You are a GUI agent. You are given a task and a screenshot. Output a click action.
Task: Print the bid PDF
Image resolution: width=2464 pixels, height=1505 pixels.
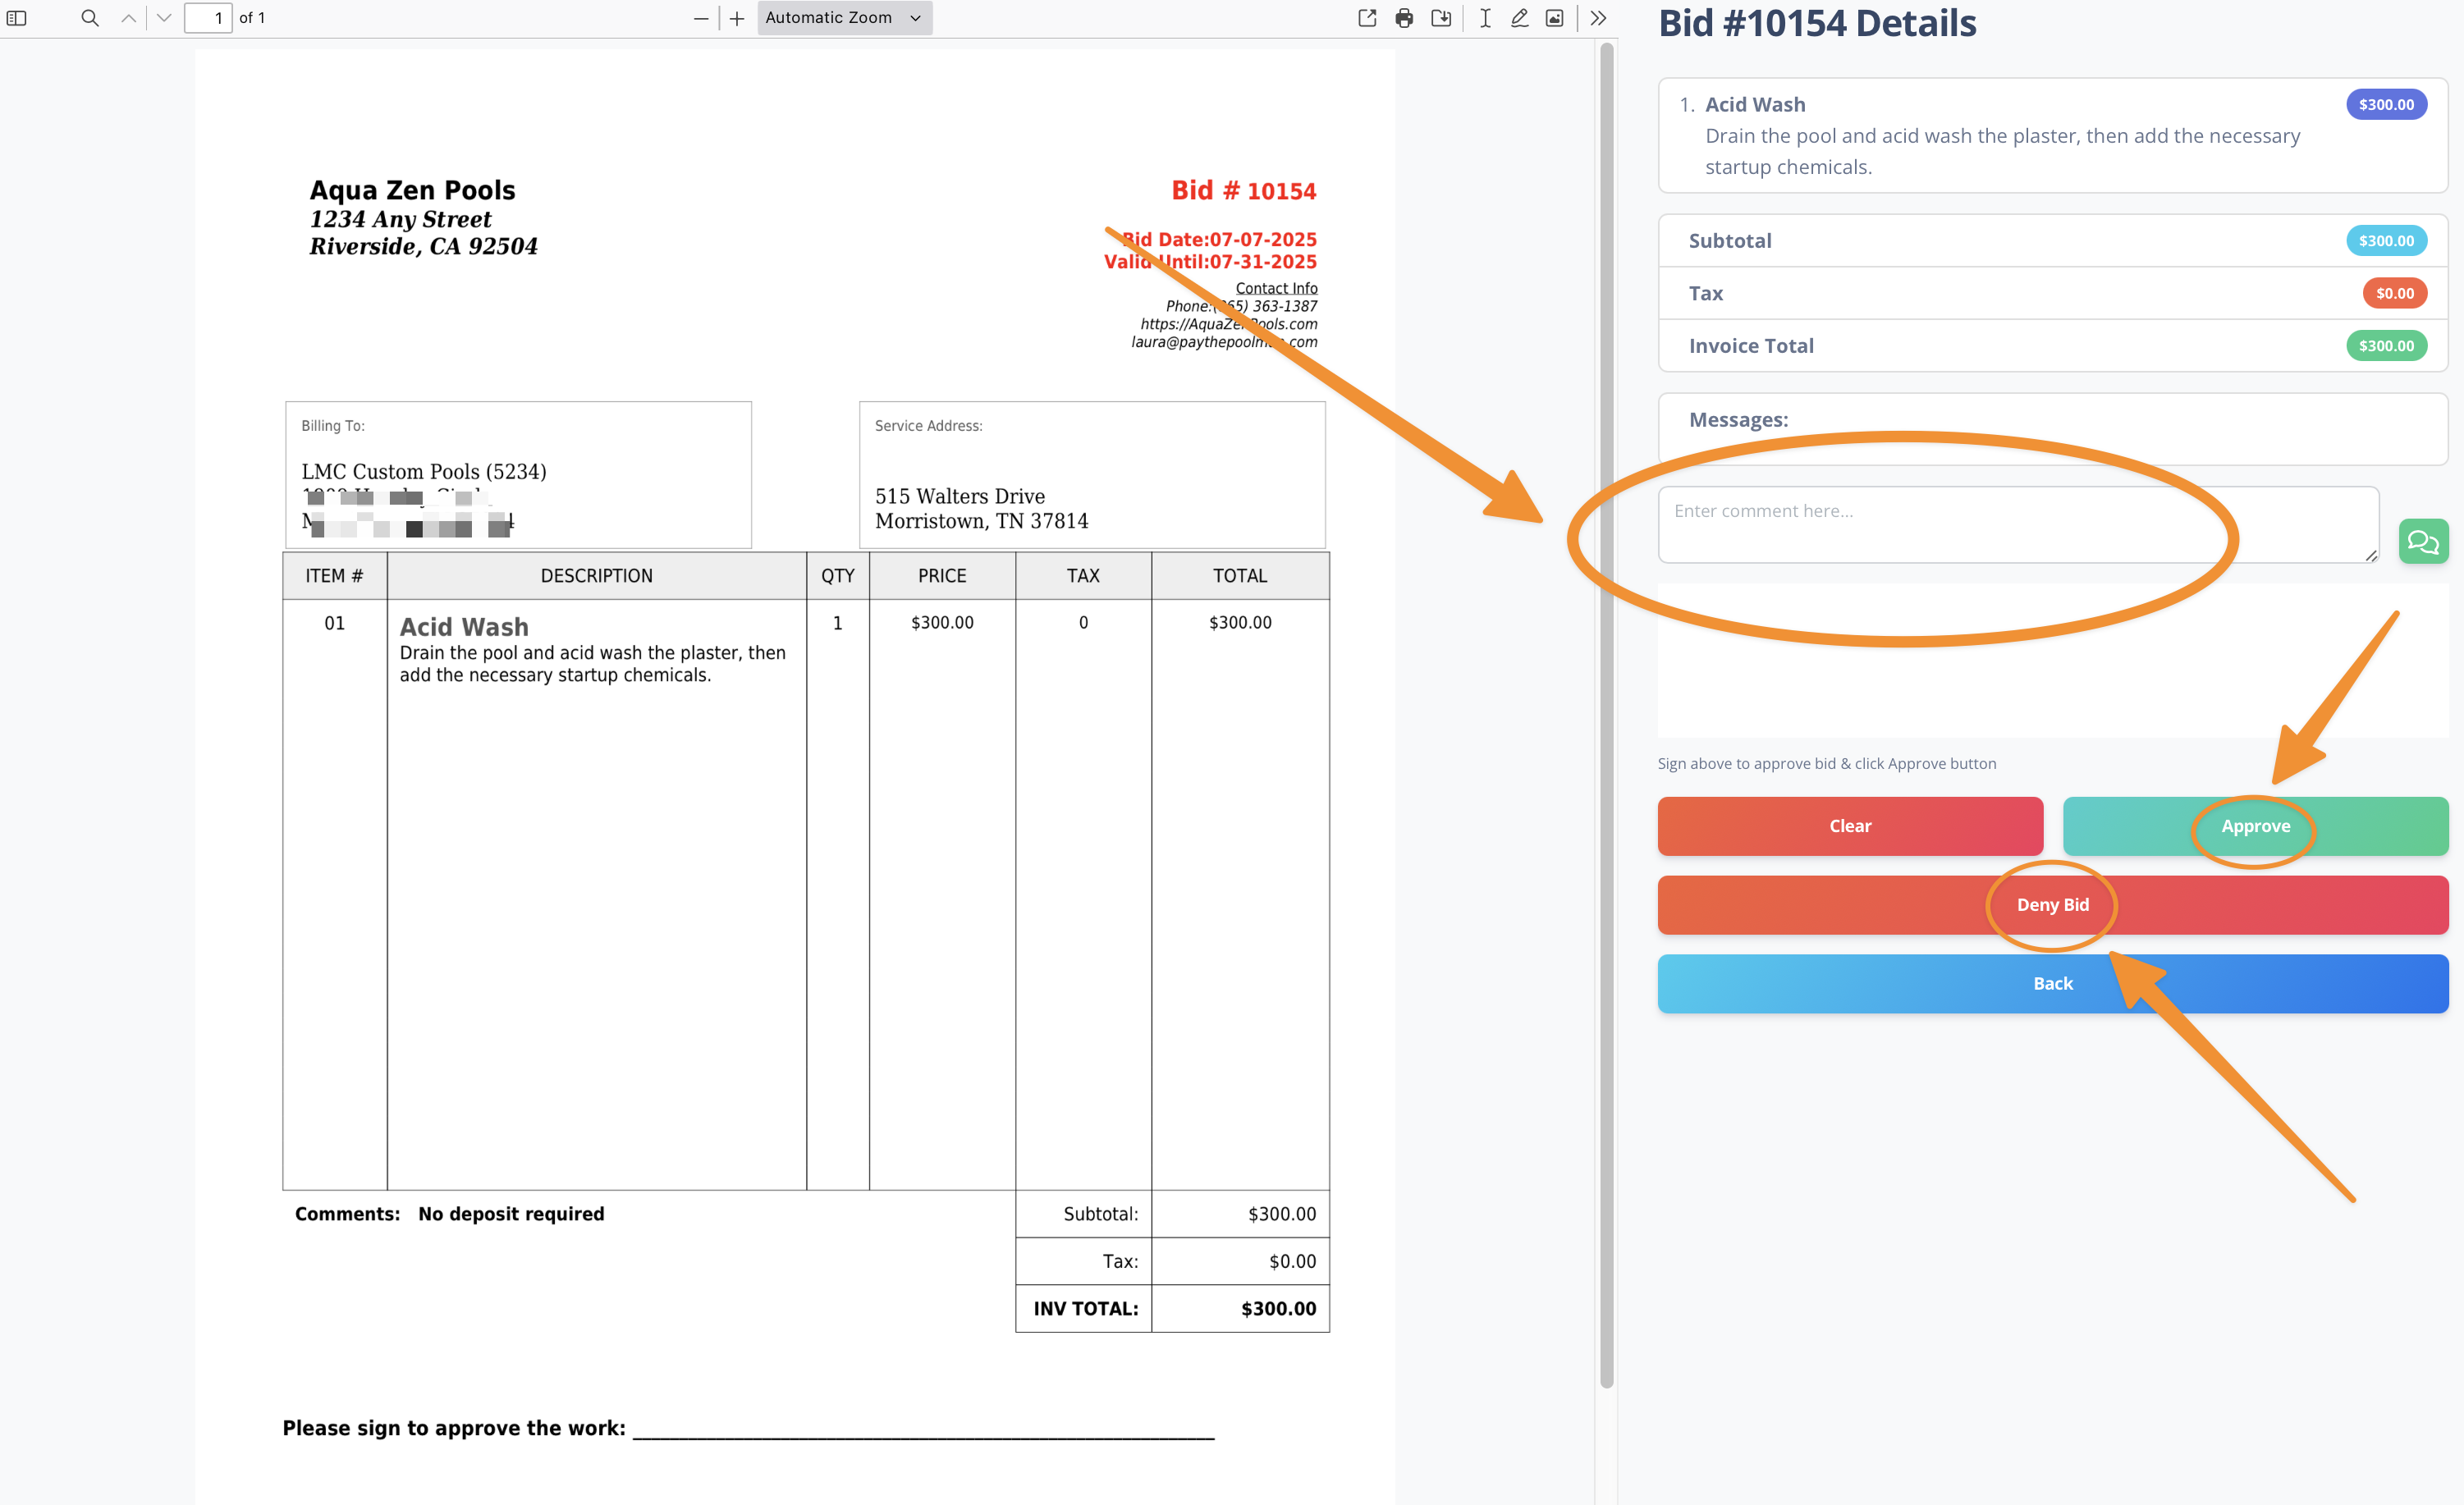coord(1404,18)
